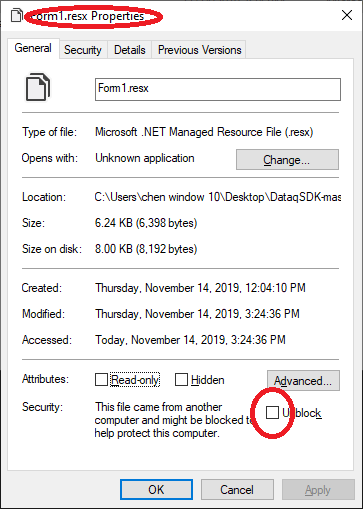Click the Location path text
Screen dimensions: 364x509
(218, 197)
